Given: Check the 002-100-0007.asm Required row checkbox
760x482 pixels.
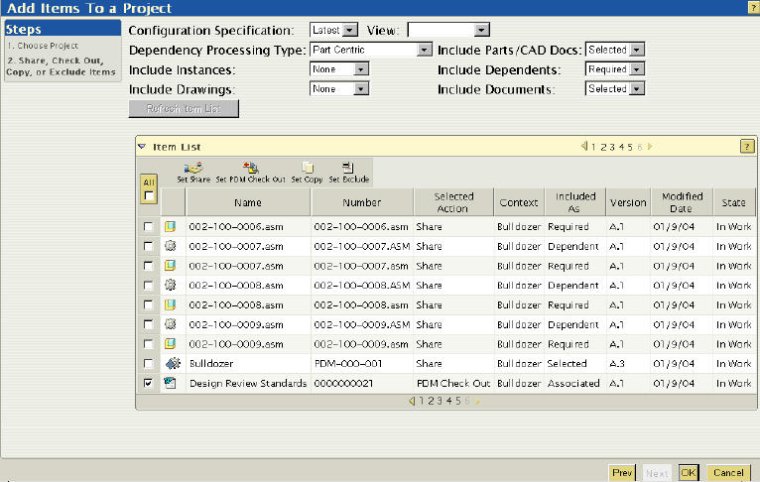Looking at the screenshot, I should (148, 266).
